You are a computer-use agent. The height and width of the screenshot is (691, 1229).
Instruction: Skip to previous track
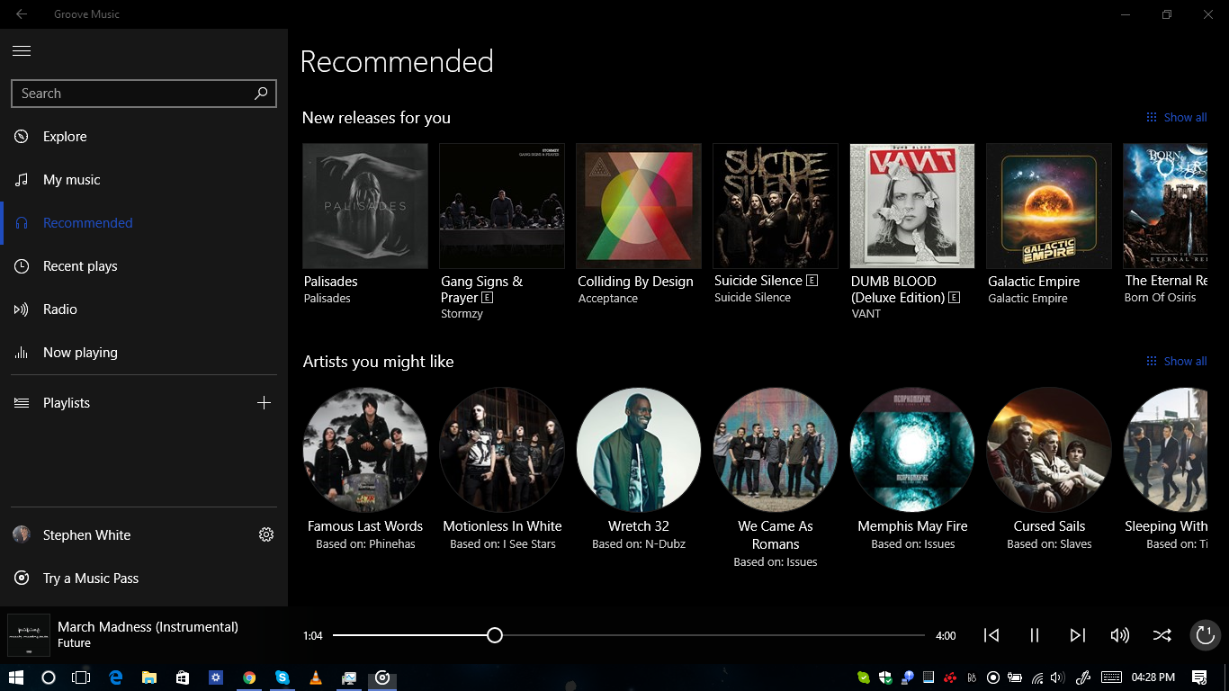[991, 635]
